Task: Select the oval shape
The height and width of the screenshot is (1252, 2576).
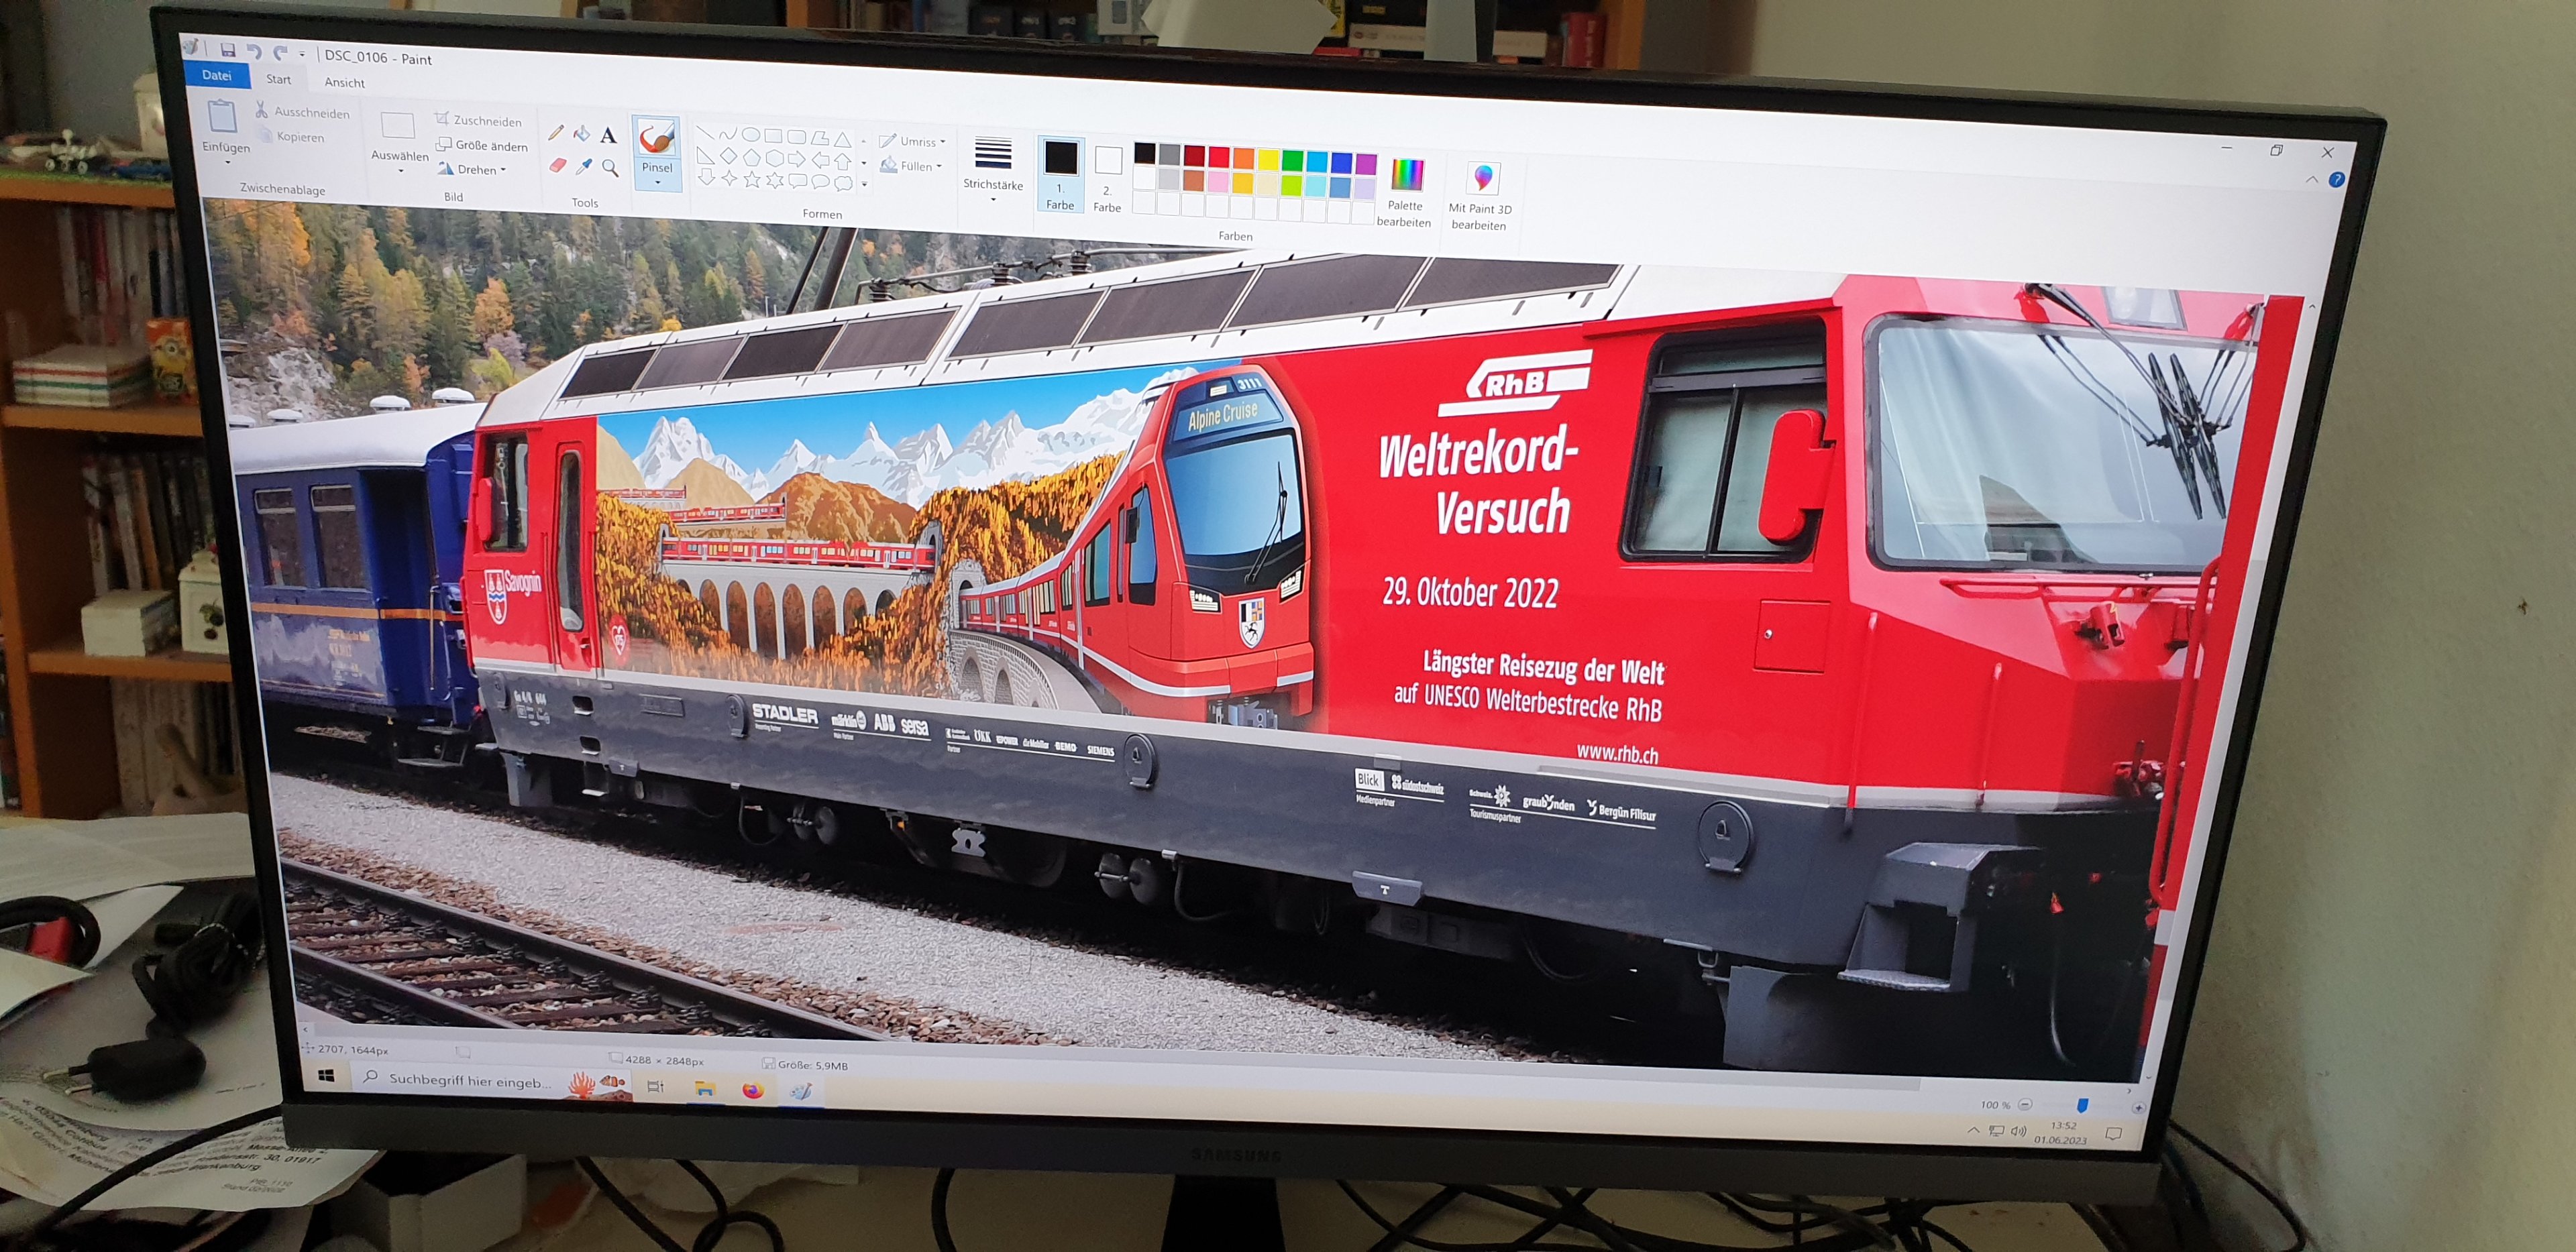Action: click(750, 135)
